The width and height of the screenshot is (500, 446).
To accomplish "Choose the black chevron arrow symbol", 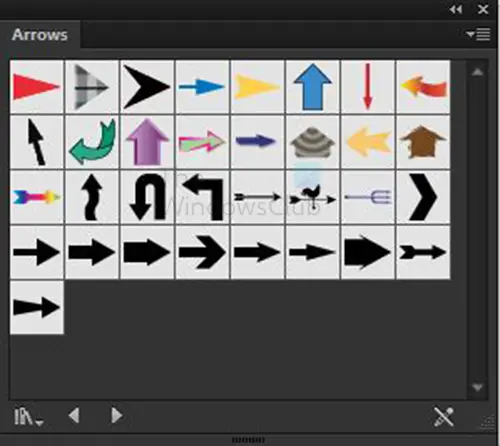I will 423,197.
